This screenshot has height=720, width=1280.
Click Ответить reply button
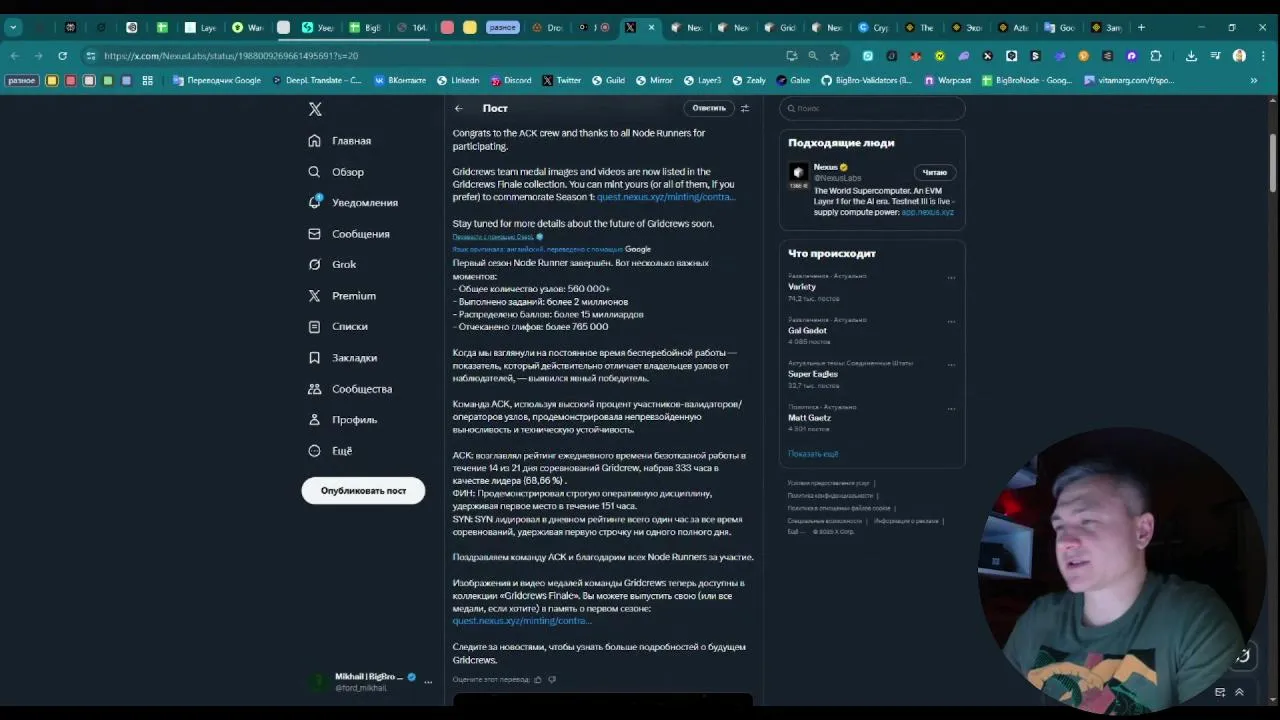709,108
